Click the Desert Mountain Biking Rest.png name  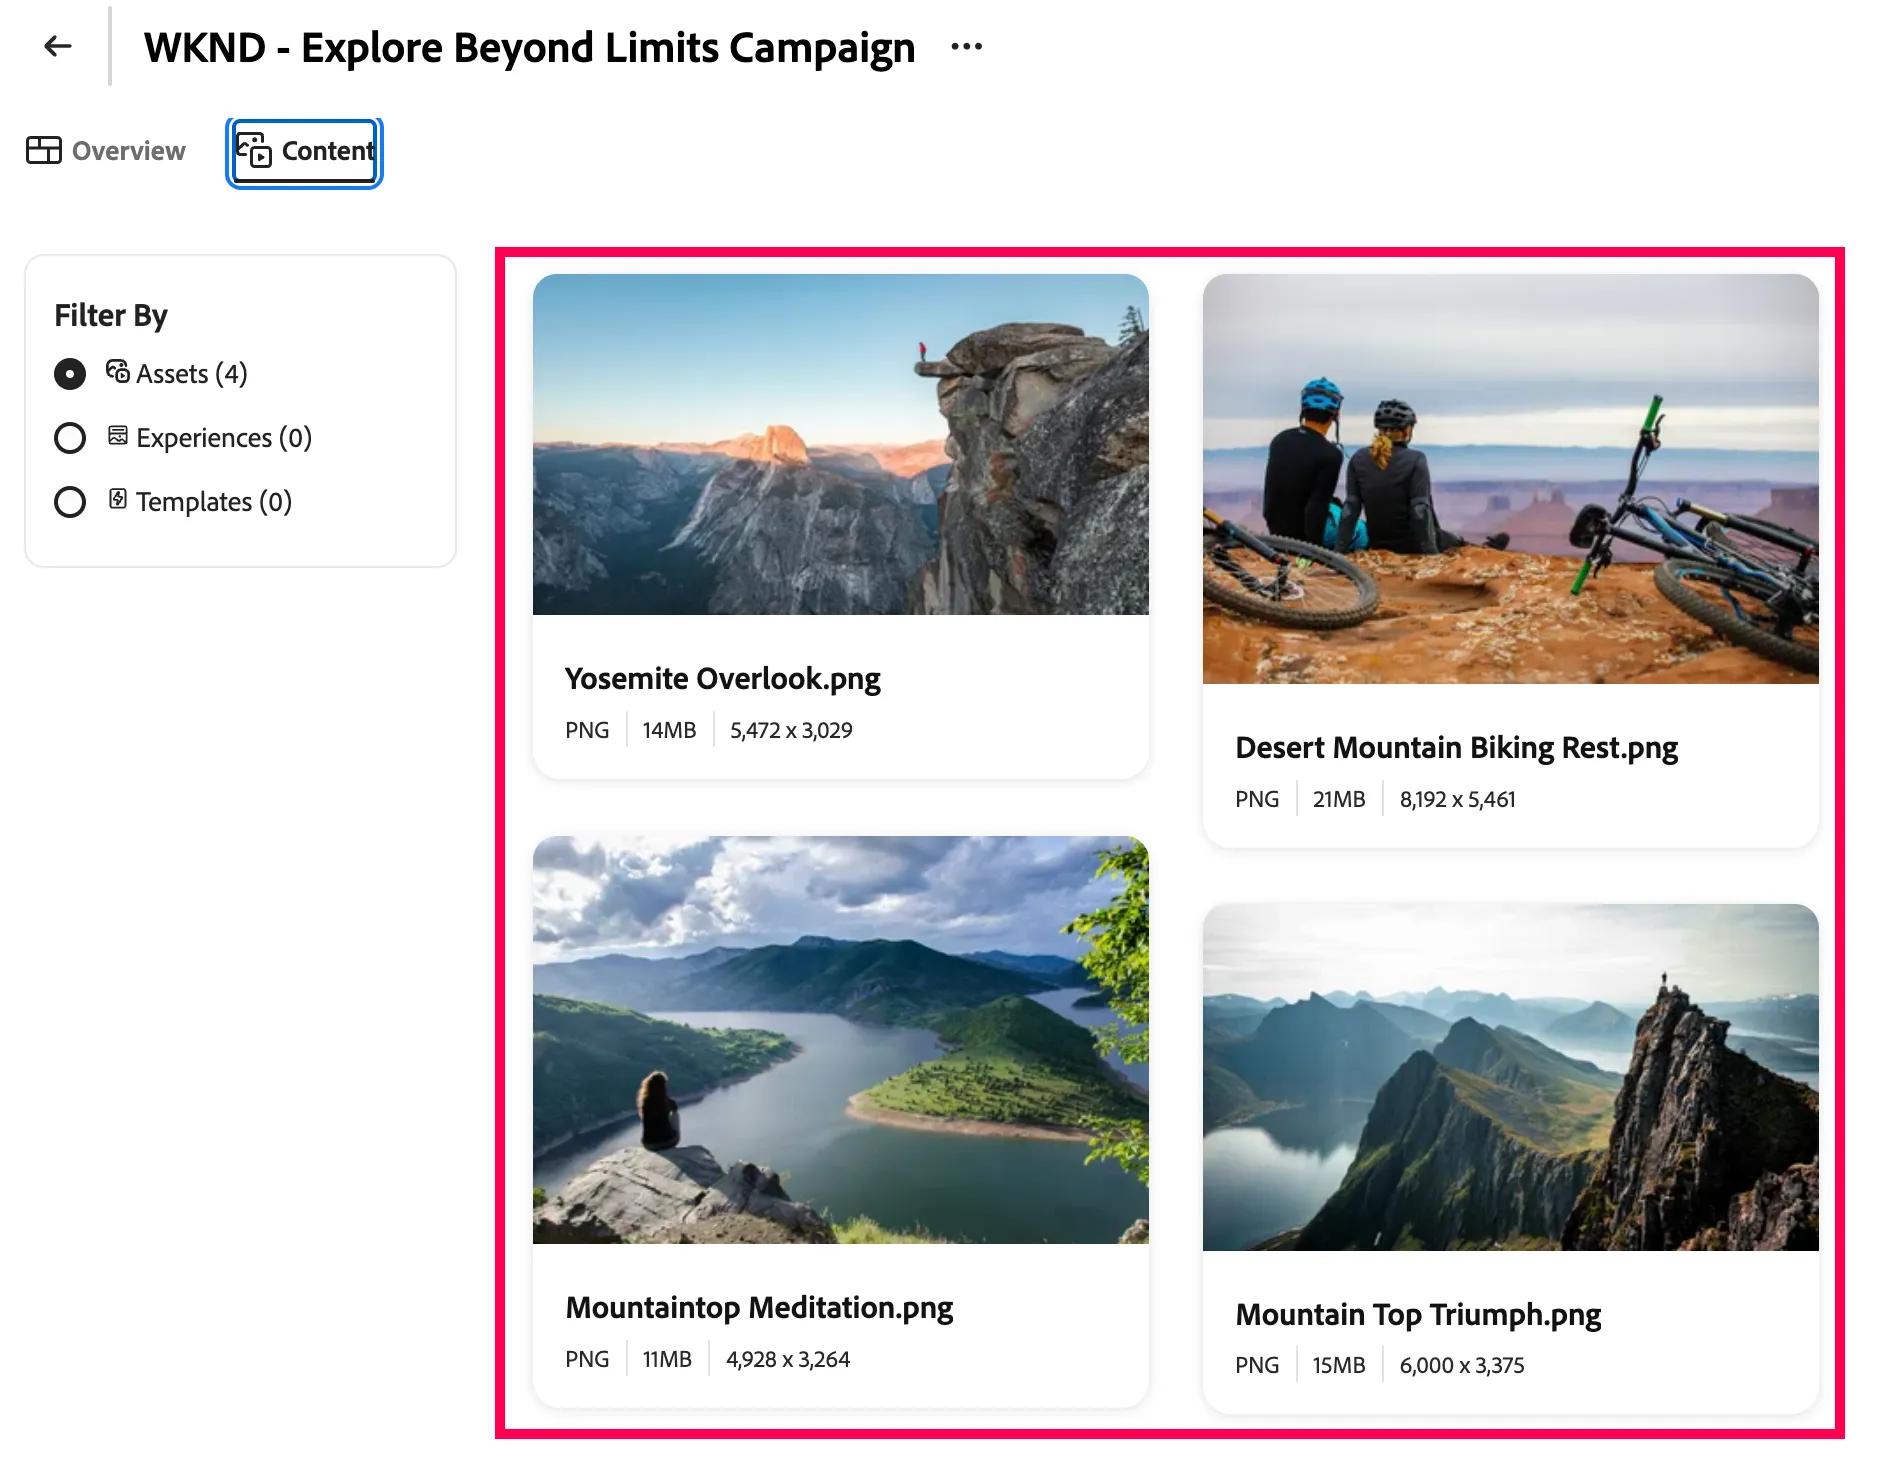[1457, 748]
